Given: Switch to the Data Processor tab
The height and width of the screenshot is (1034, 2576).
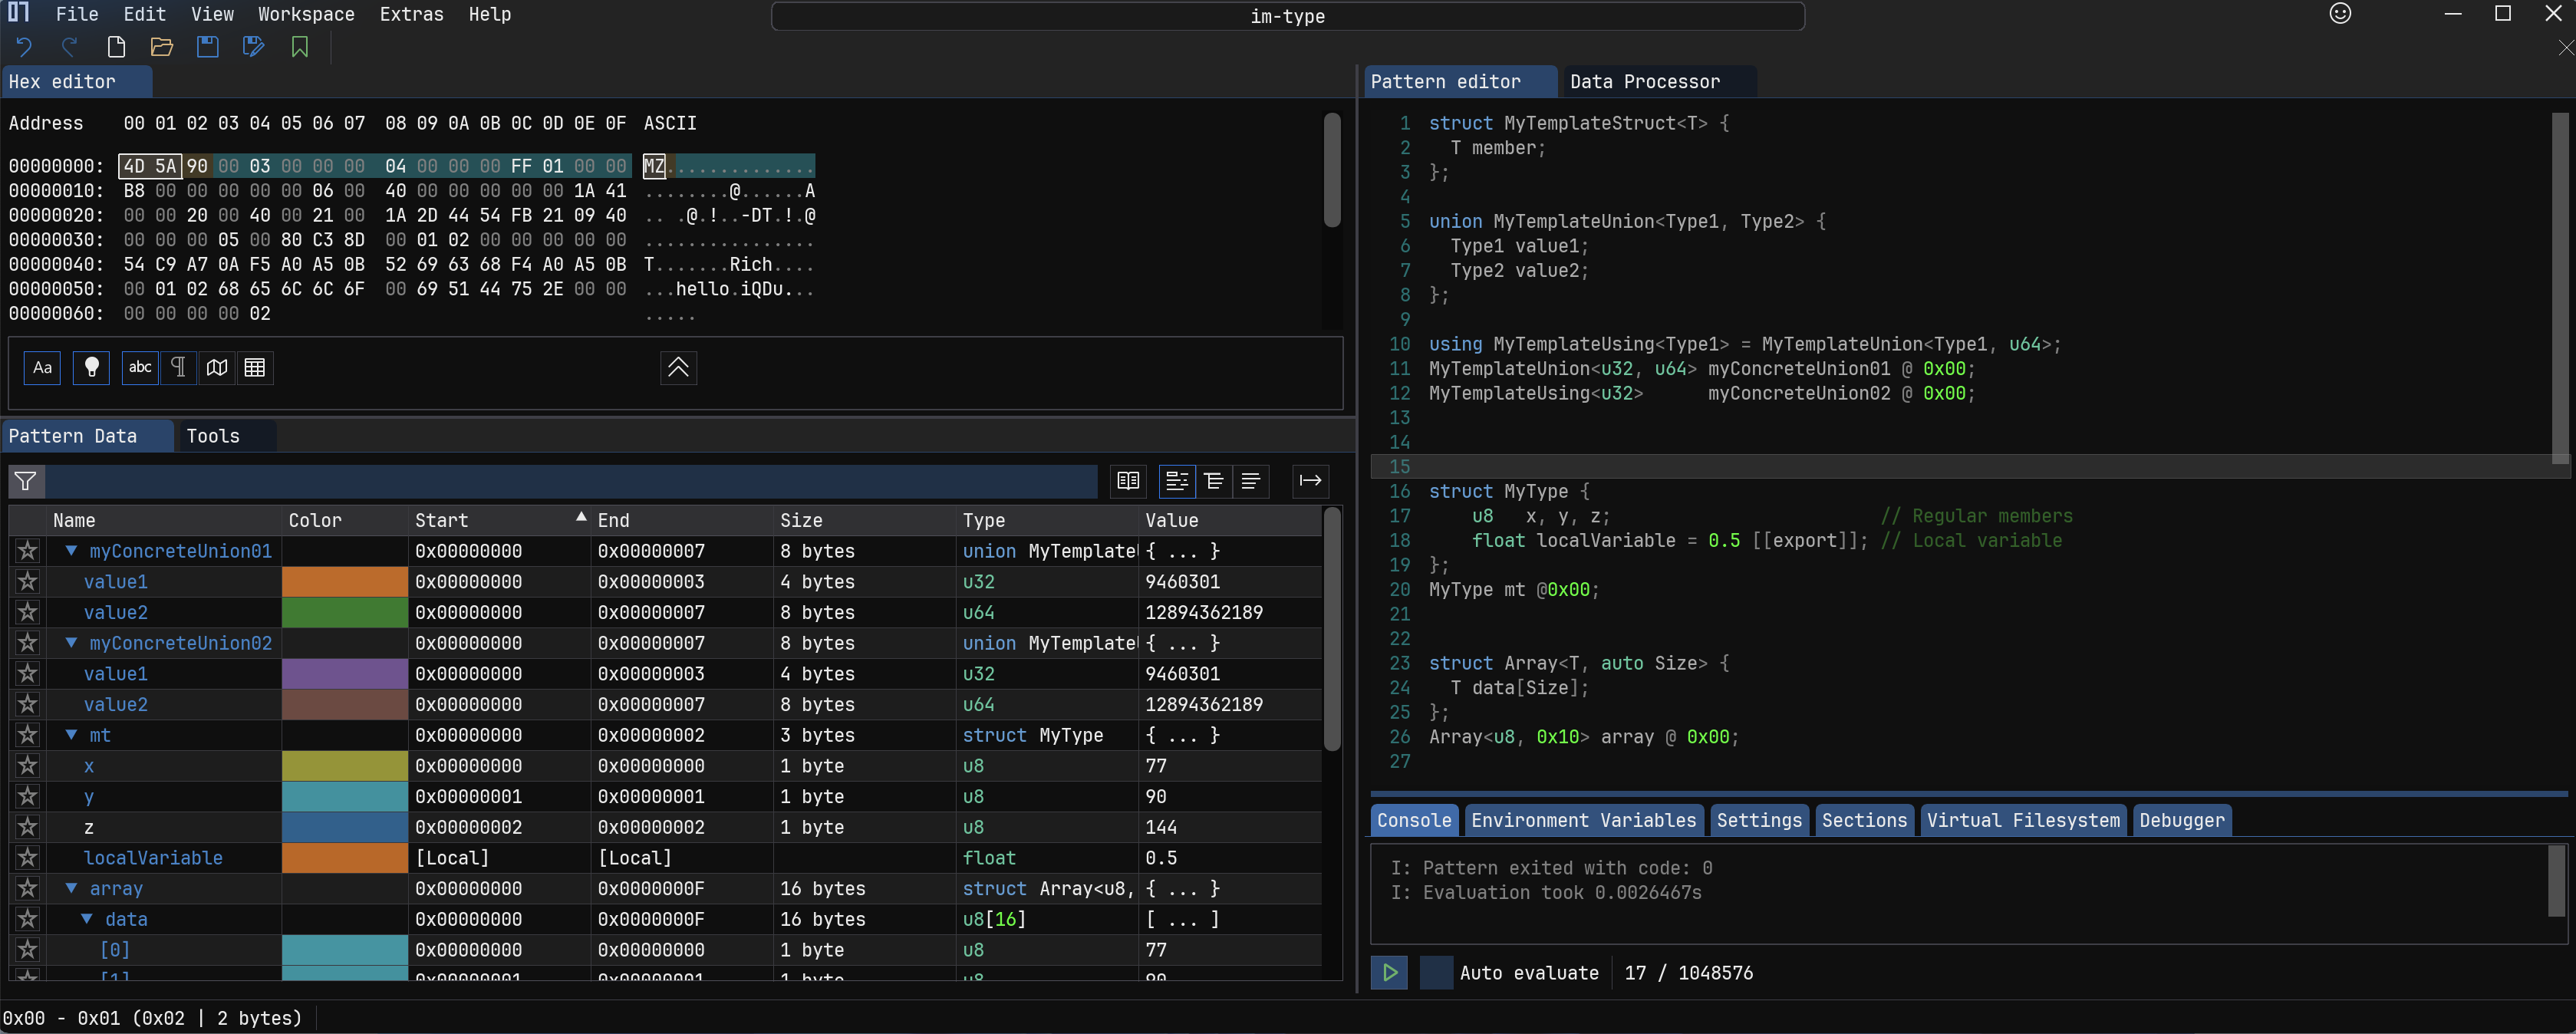Looking at the screenshot, I should click(x=1644, y=82).
